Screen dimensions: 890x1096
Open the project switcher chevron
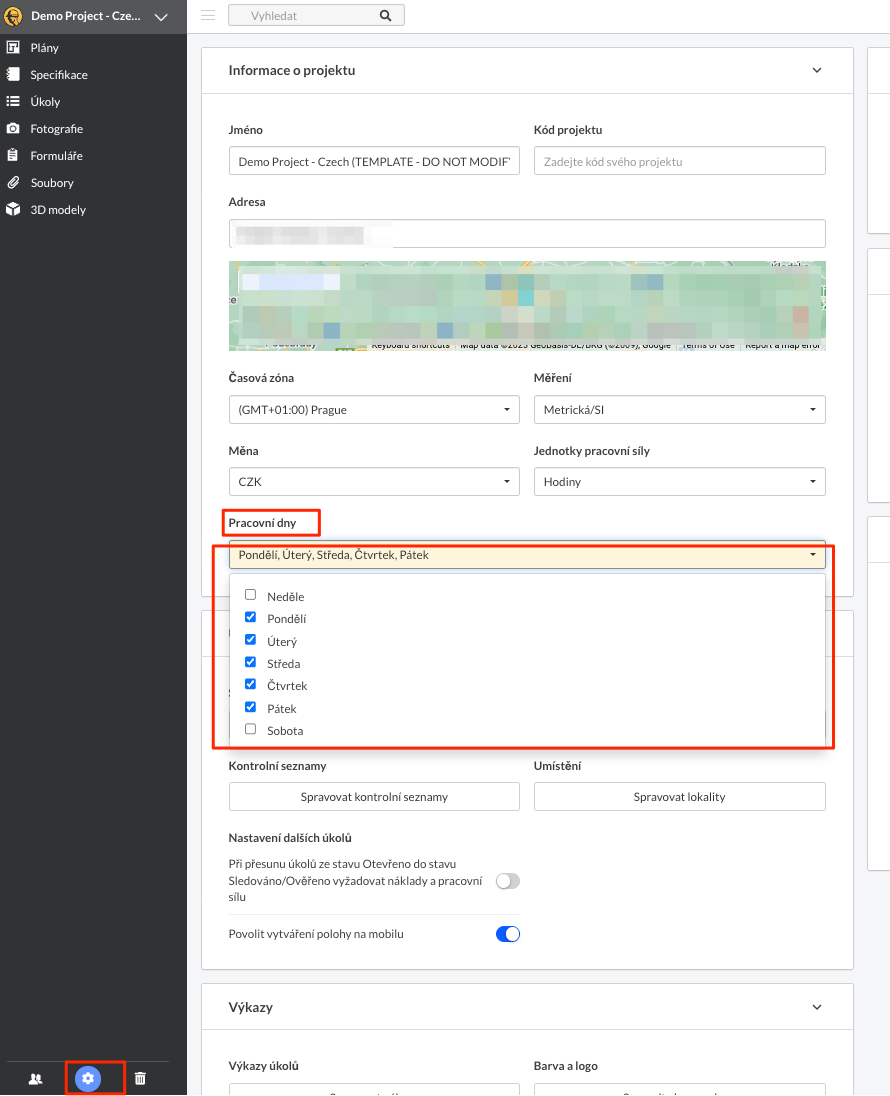tap(161, 17)
